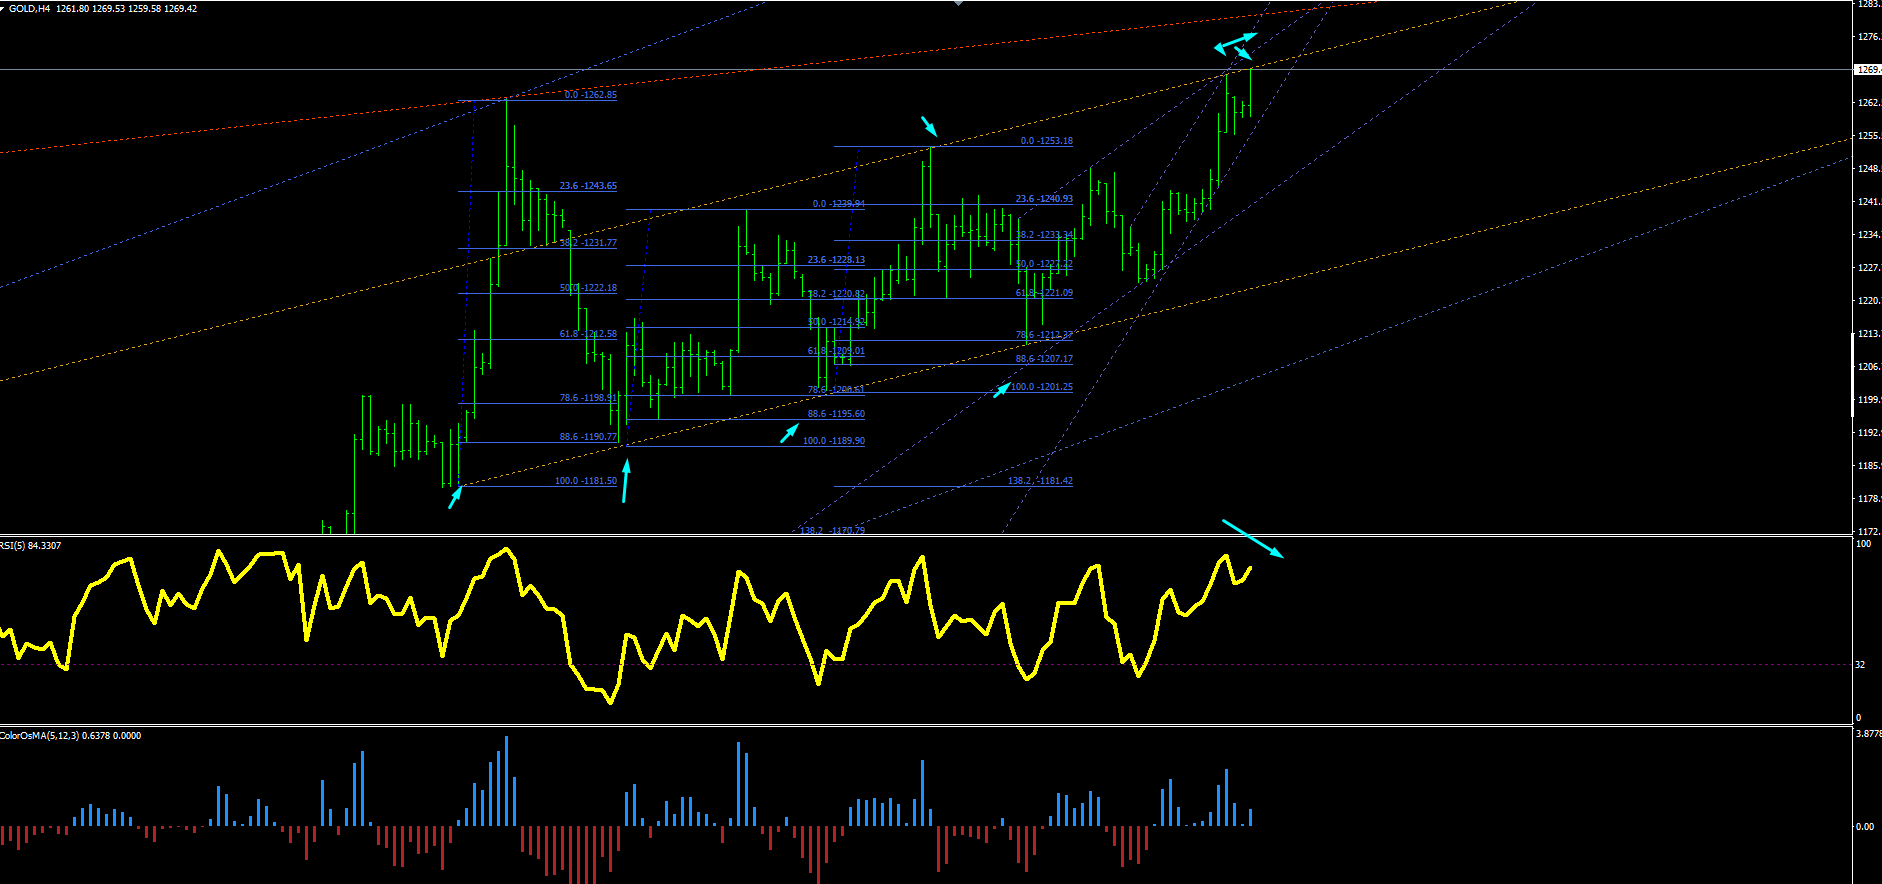Image resolution: width=1882 pixels, height=884 pixels.
Task: Click Fibonacci label 50.0 -1222.18
Action: [x=588, y=288]
